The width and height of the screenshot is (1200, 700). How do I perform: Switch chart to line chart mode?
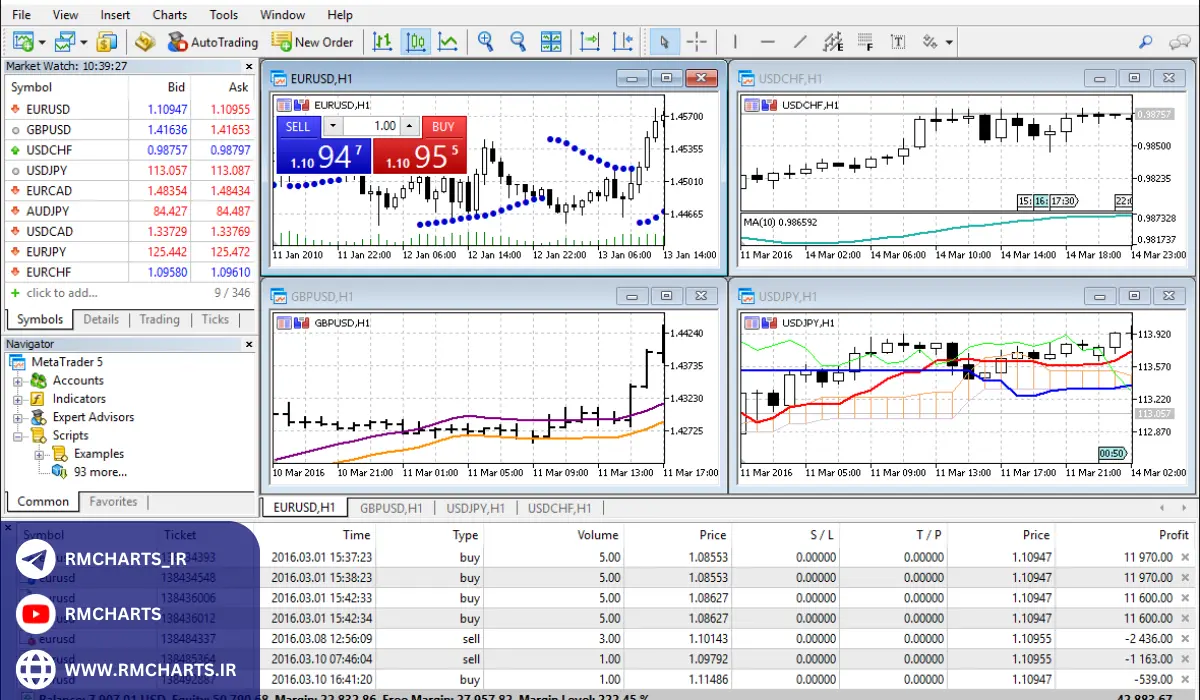(448, 42)
